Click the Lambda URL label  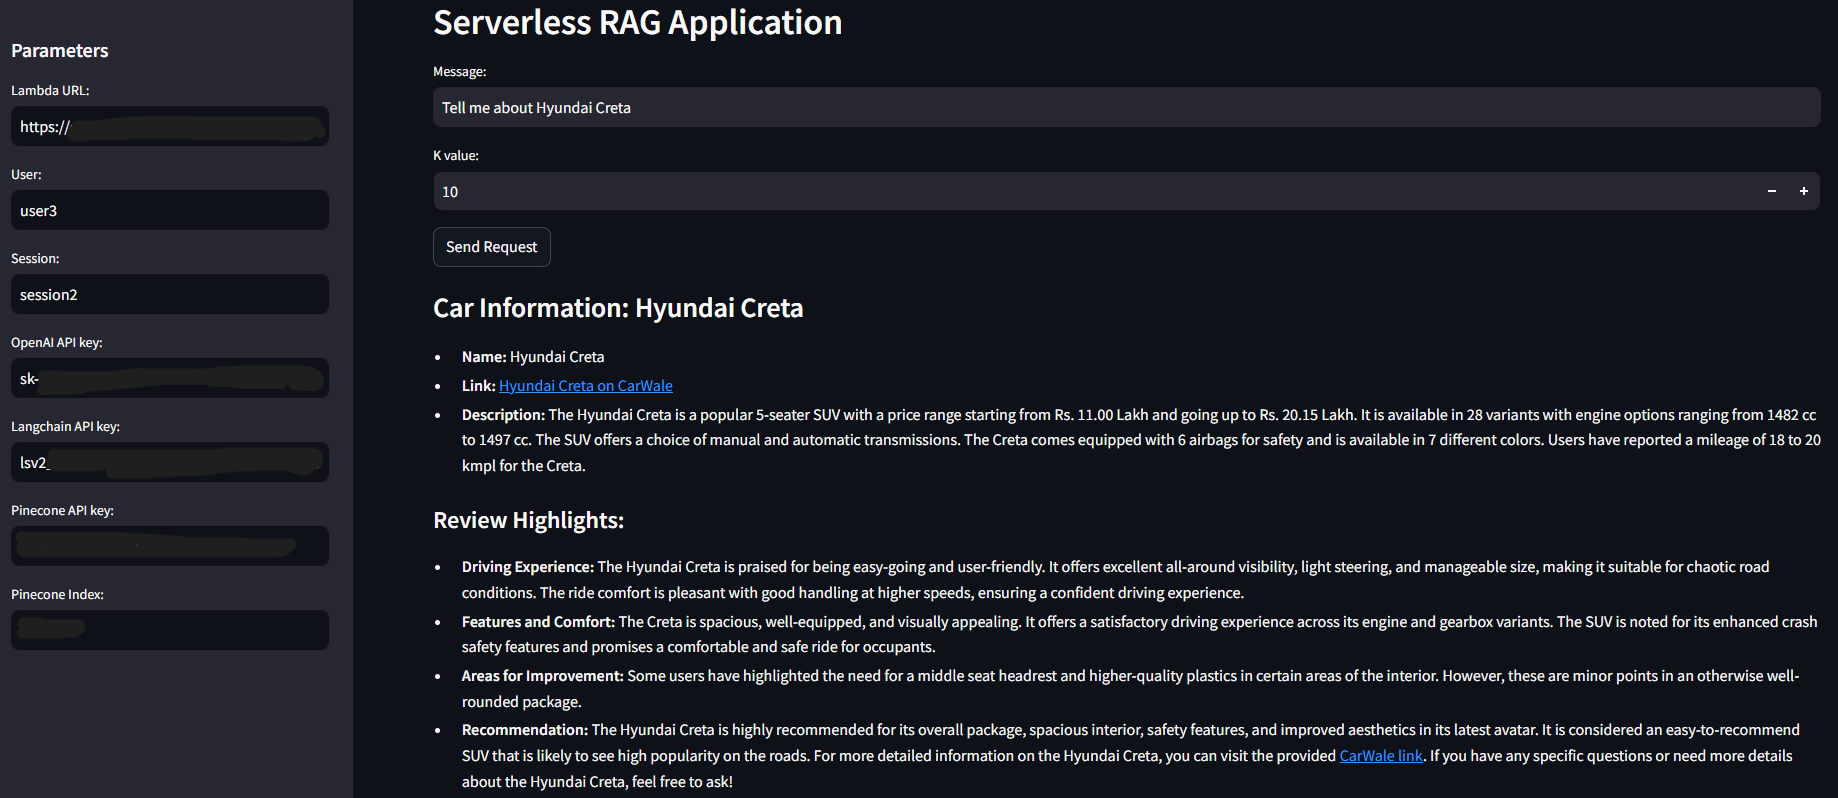(50, 90)
